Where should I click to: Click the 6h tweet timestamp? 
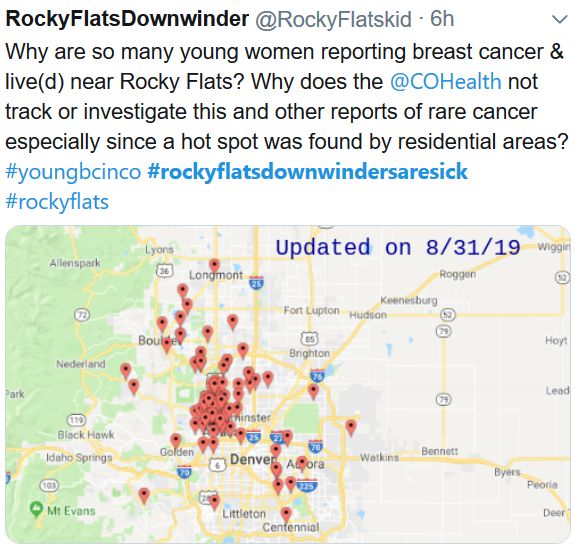442,19
